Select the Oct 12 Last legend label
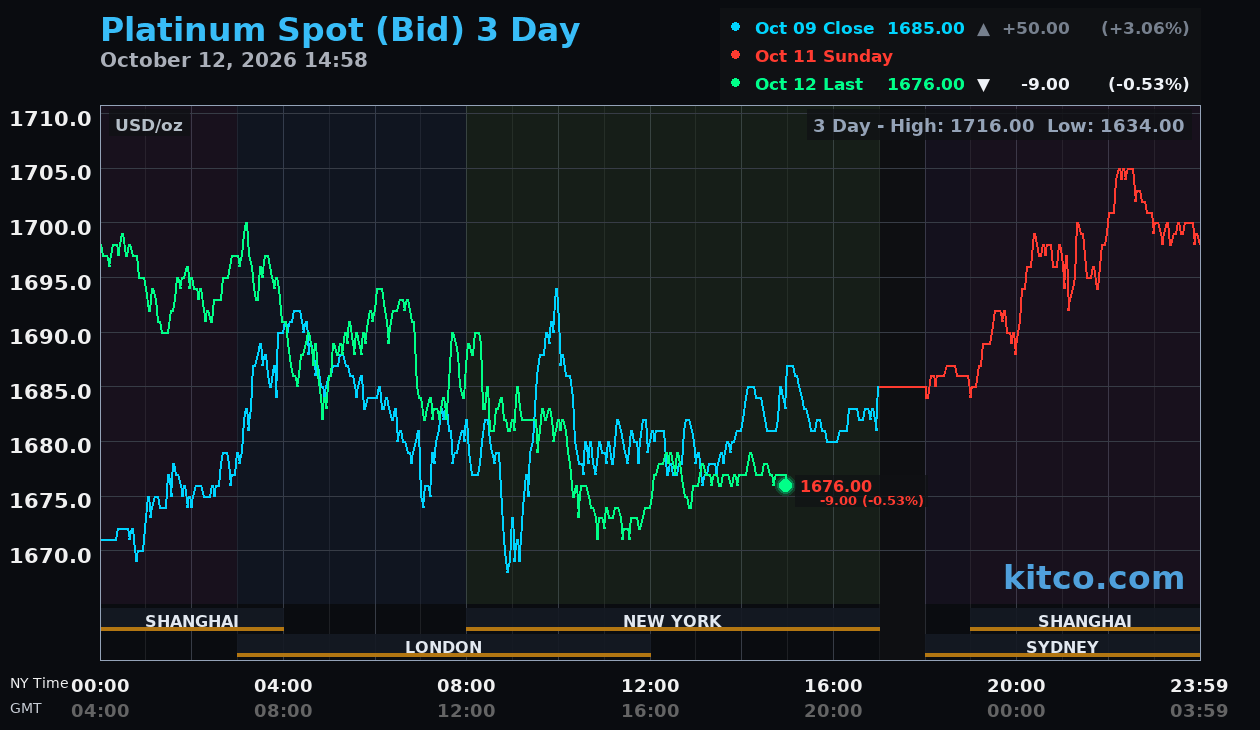Screen dimensions: 1260x730 [x=809, y=84]
